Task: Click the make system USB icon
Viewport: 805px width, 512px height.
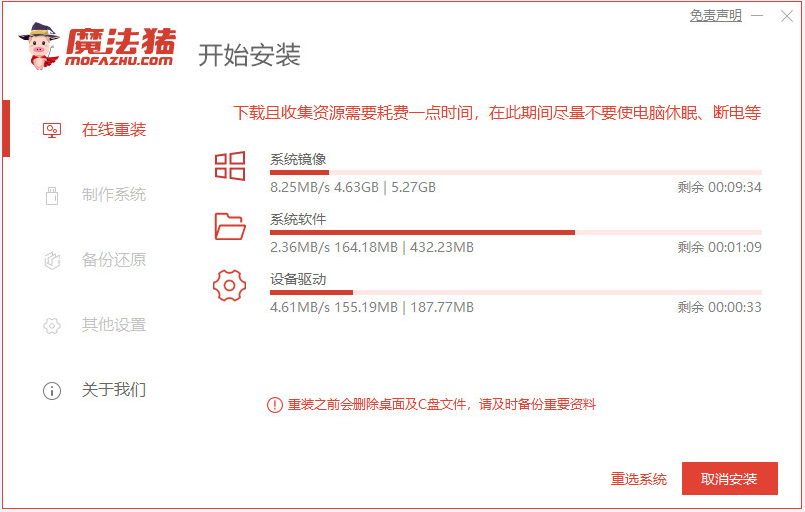Action: pos(52,195)
